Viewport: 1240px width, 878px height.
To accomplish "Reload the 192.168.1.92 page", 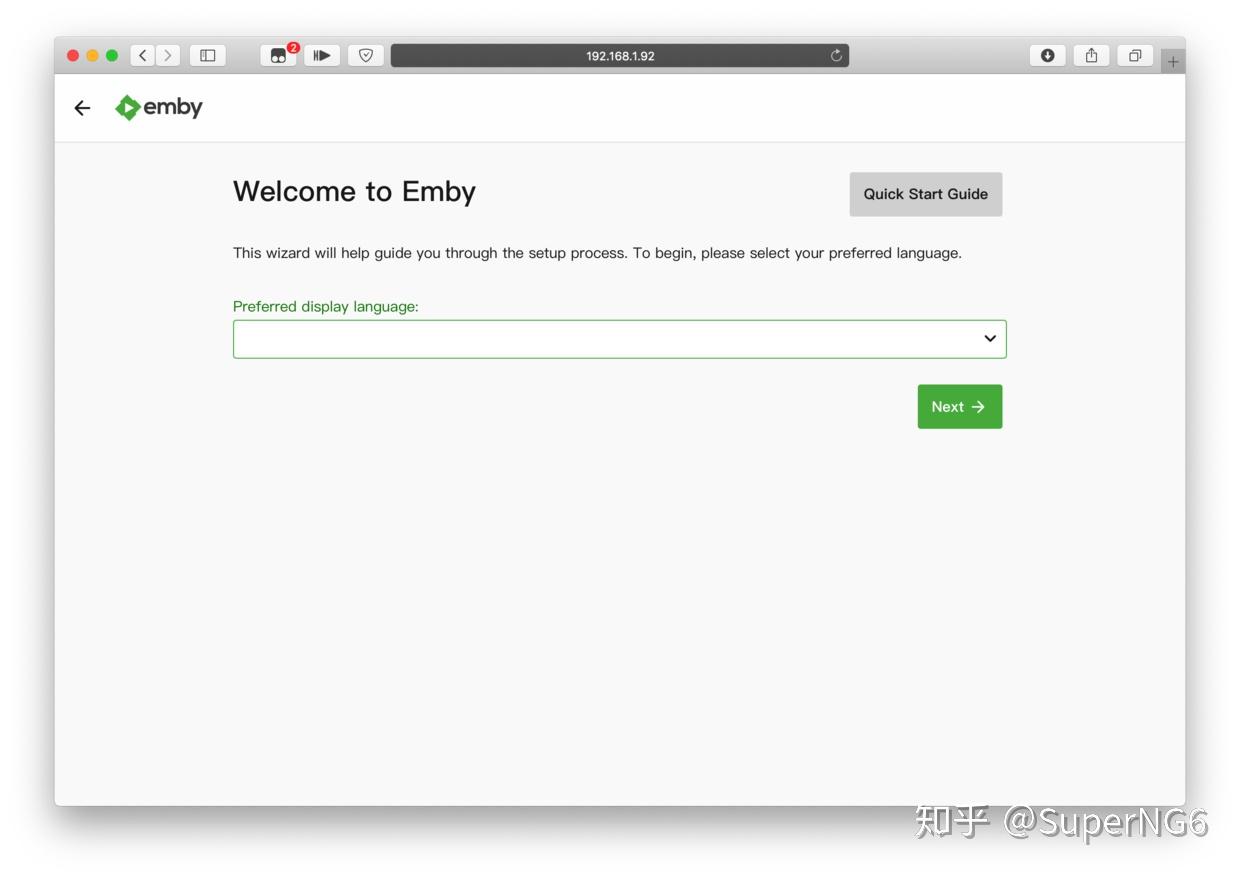I will pos(836,56).
